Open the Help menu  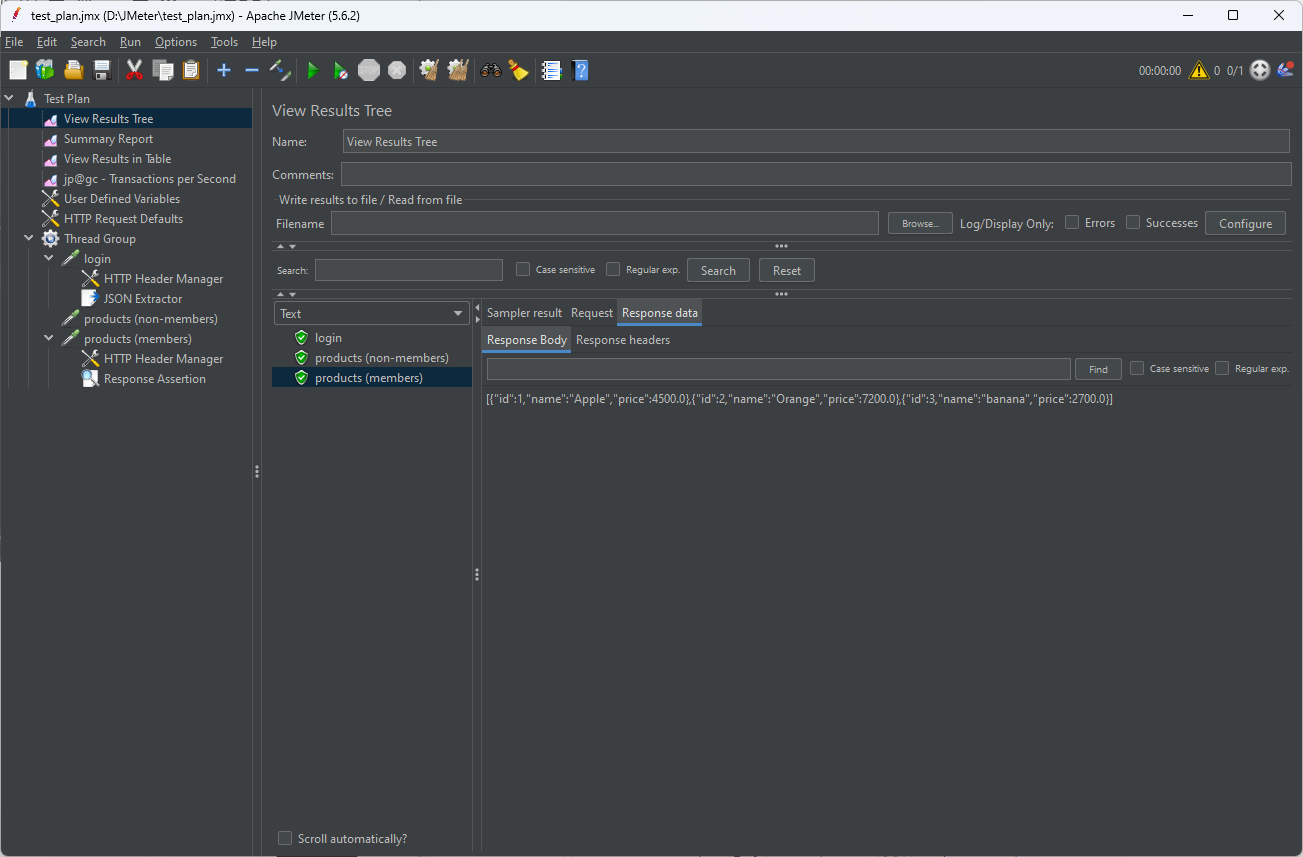pyautogui.click(x=264, y=42)
